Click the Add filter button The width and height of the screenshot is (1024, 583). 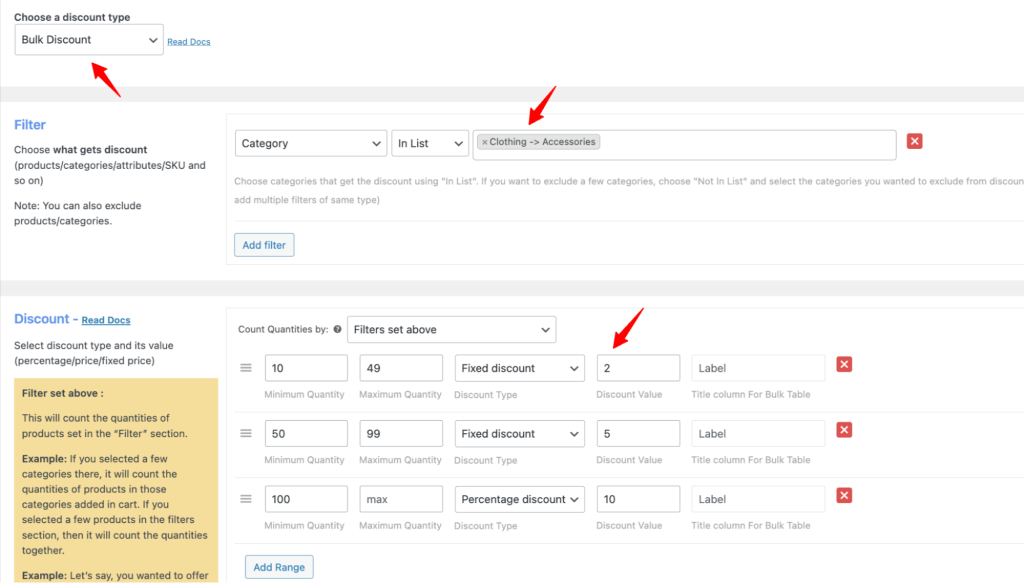pyautogui.click(x=263, y=244)
